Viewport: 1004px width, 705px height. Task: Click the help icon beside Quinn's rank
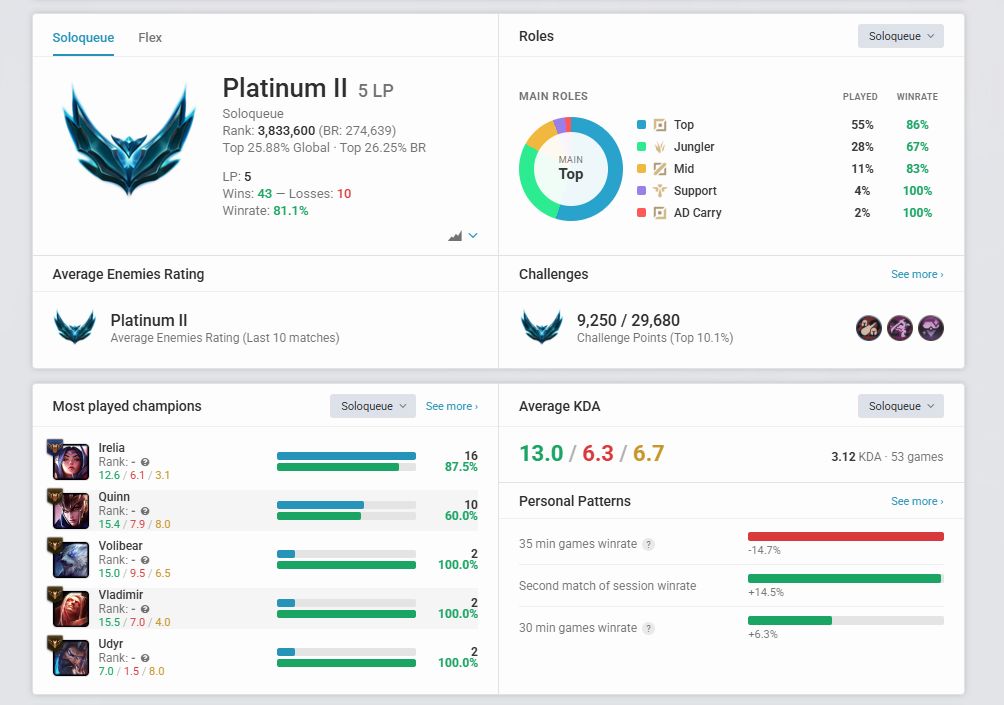pyautogui.click(x=145, y=511)
